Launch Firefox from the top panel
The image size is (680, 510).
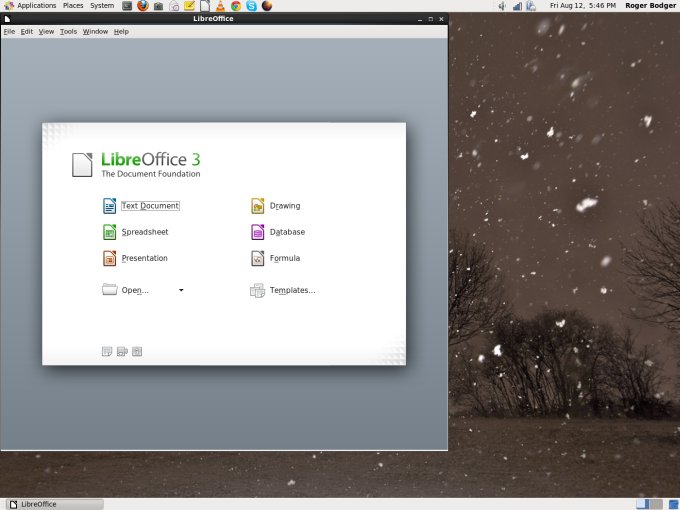click(x=143, y=6)
